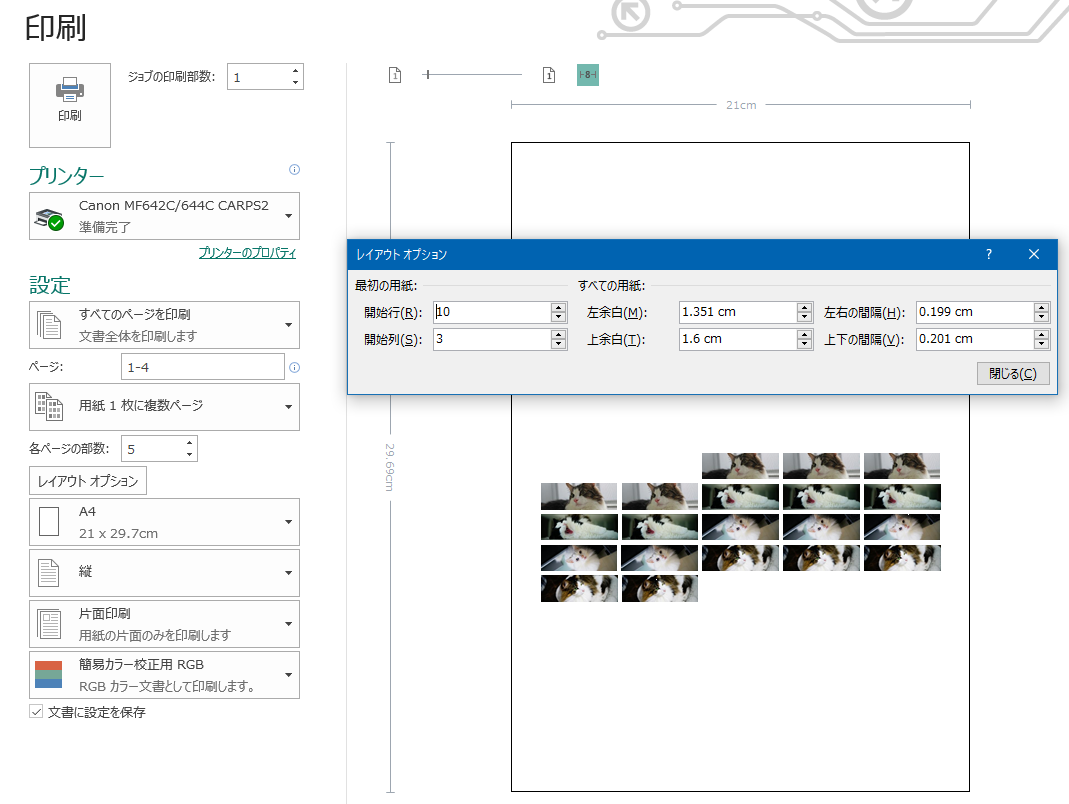Screen dimensions: 1069x804
Task: Click the first cat thumbnail in the top preview row
Action: [x=740, y=466]
